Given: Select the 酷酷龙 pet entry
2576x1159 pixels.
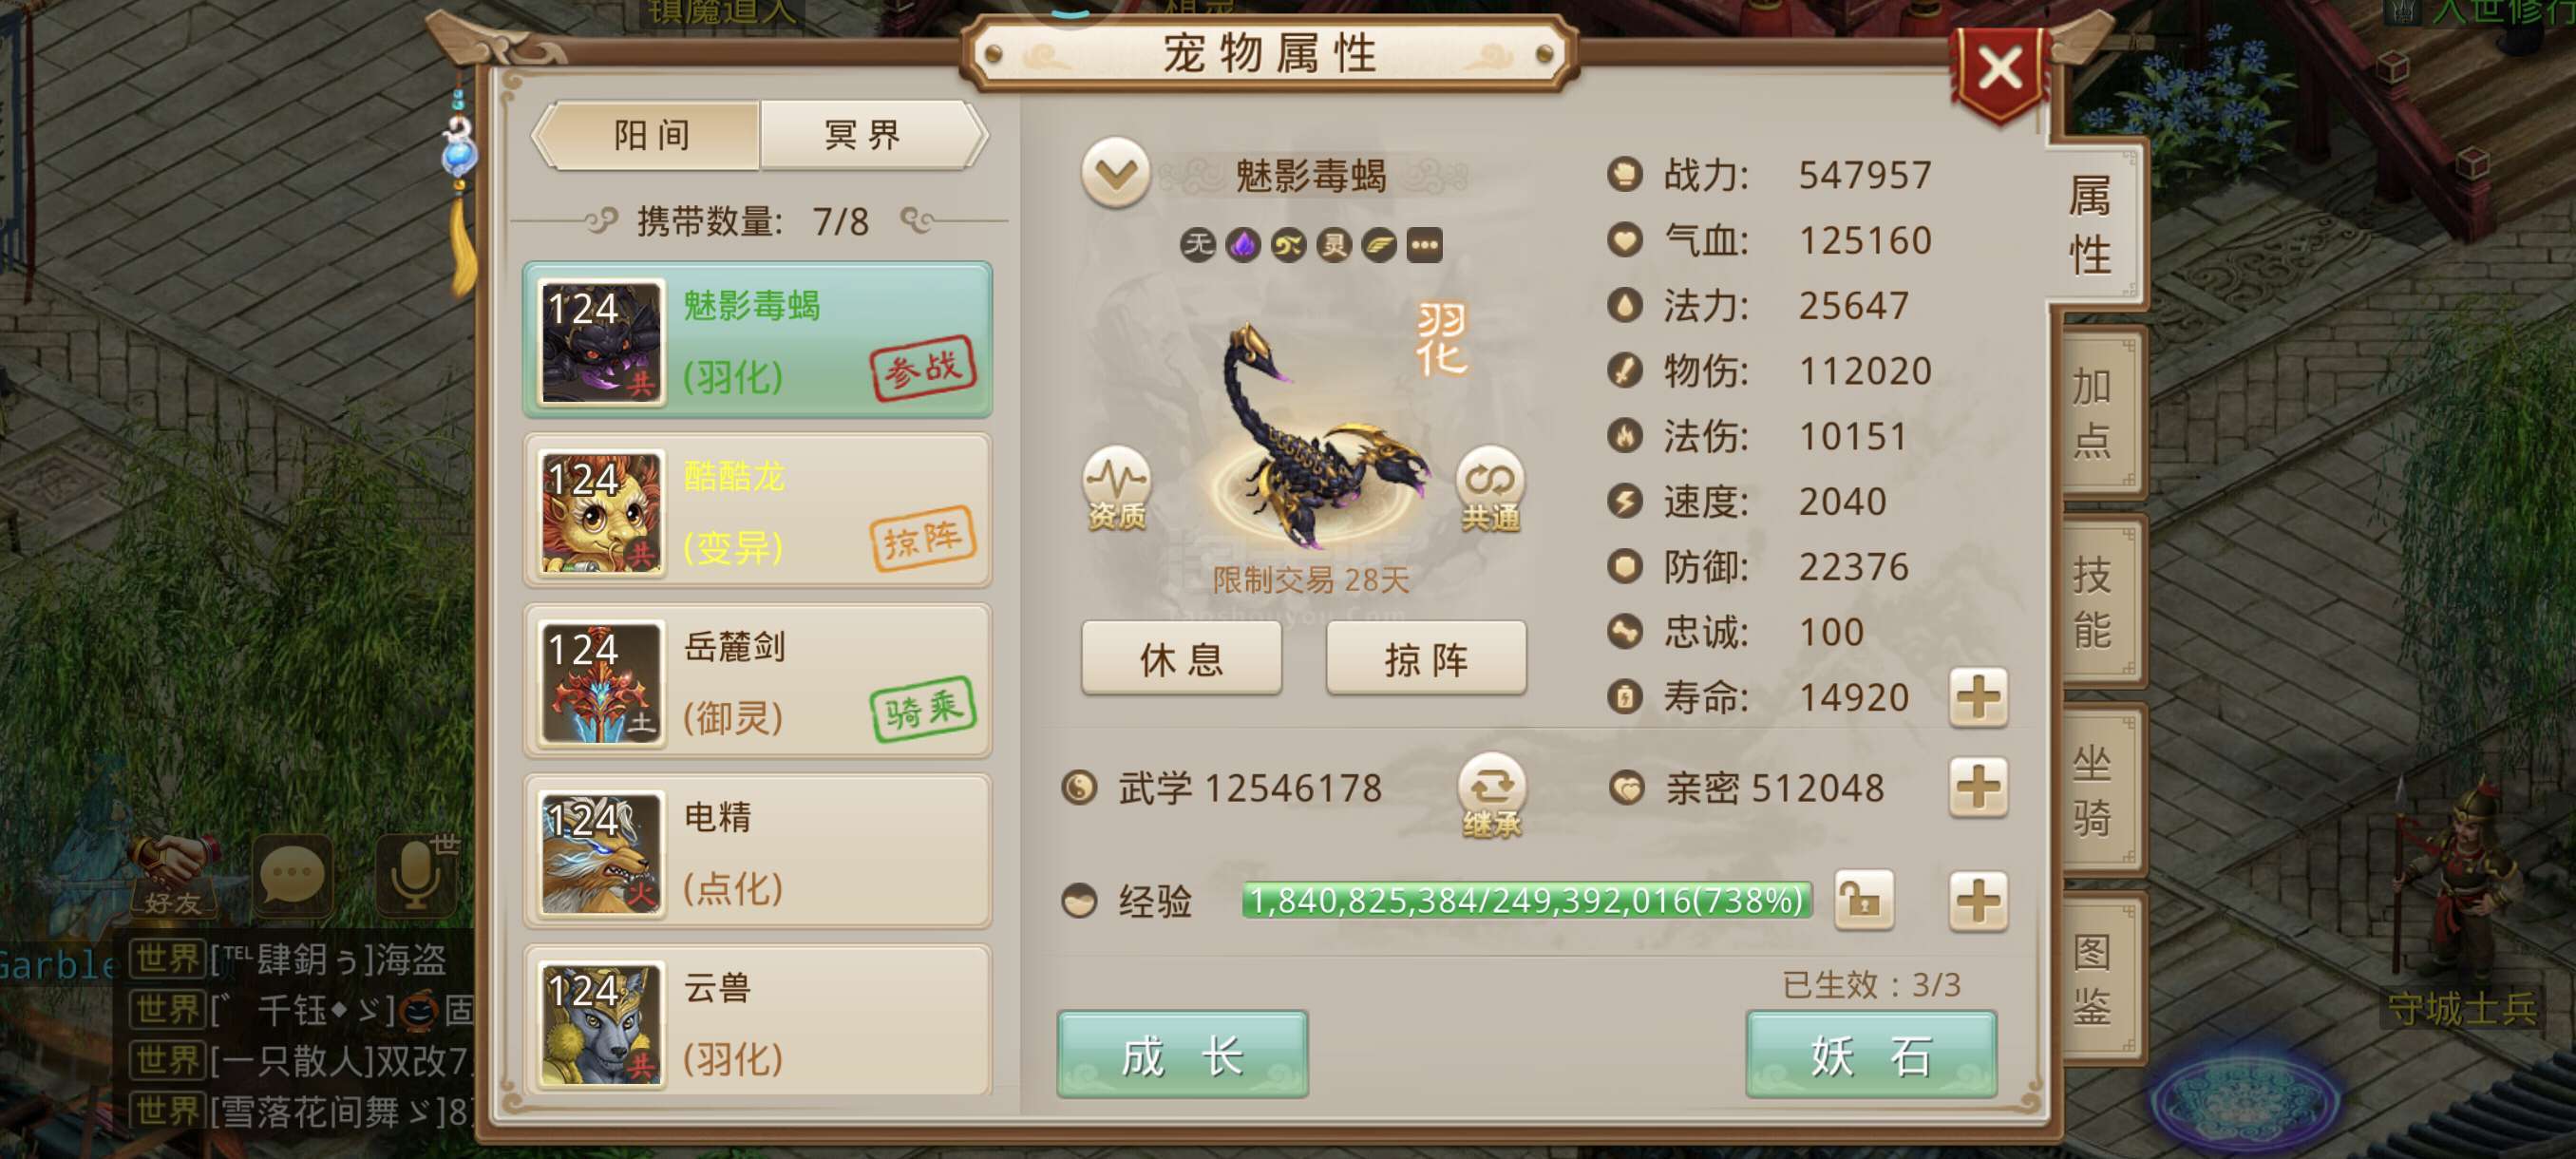Looking at the screenshot, I should (758, 510).
